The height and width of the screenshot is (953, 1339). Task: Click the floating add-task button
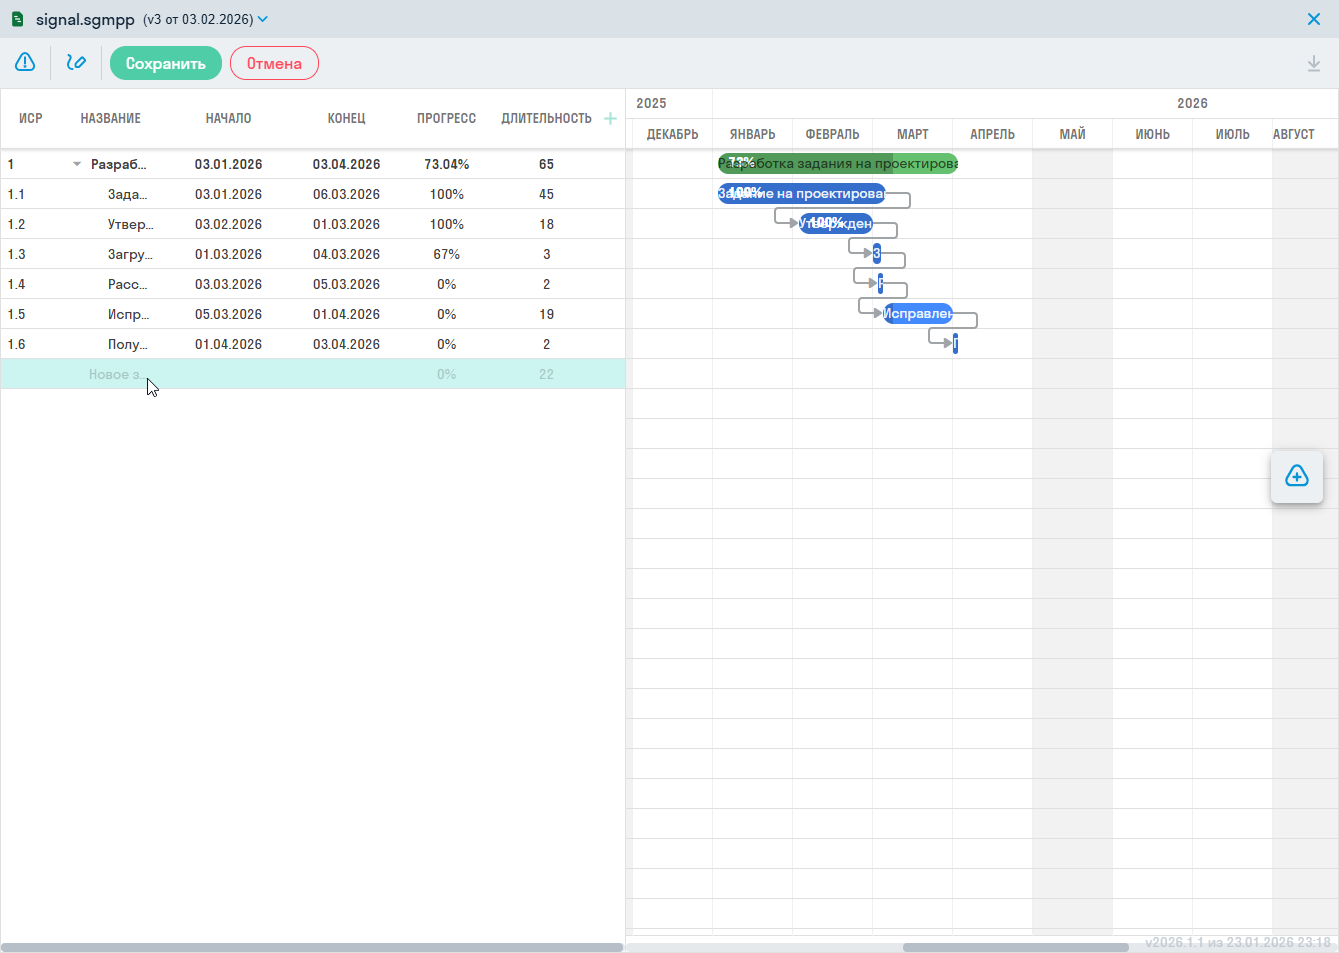(1296, 476)
